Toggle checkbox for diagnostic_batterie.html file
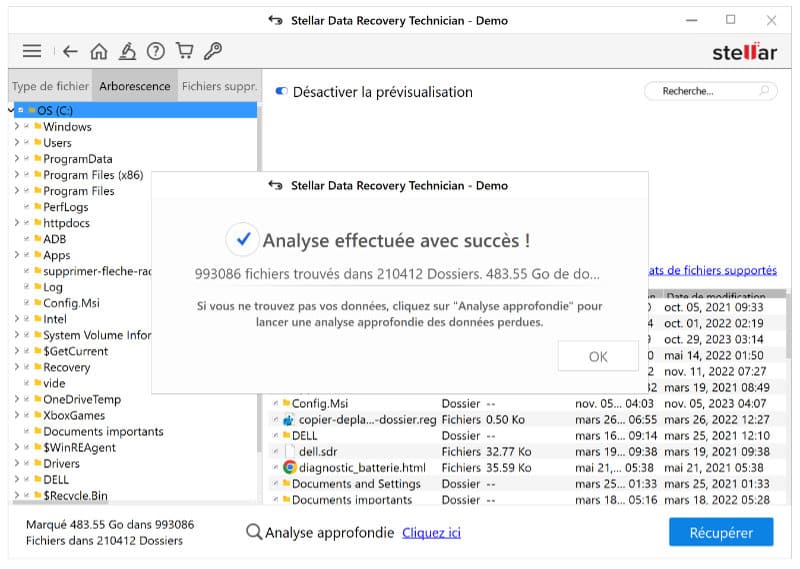 (x=276, y=467)
